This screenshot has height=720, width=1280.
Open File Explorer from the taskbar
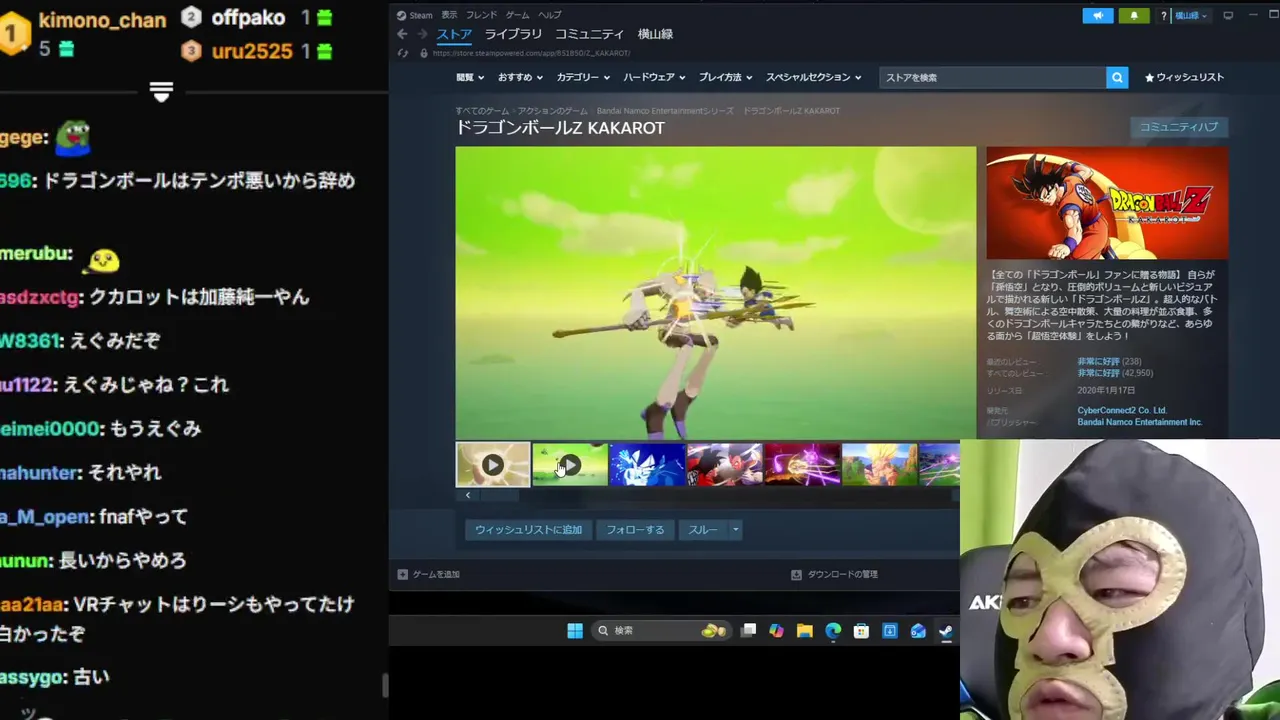click(x=804, y=631)
